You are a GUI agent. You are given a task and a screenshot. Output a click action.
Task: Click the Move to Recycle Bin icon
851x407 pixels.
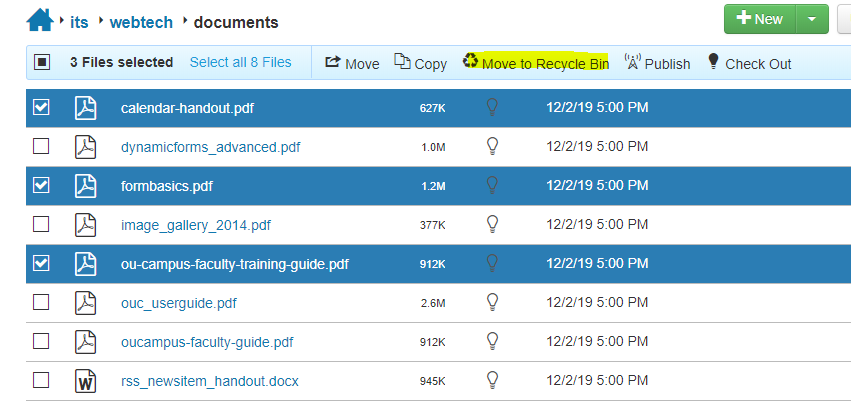tap(471, 62)
